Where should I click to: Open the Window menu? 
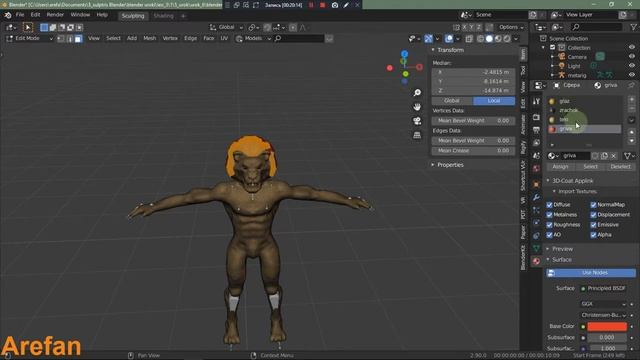click(x=80, y=15)
